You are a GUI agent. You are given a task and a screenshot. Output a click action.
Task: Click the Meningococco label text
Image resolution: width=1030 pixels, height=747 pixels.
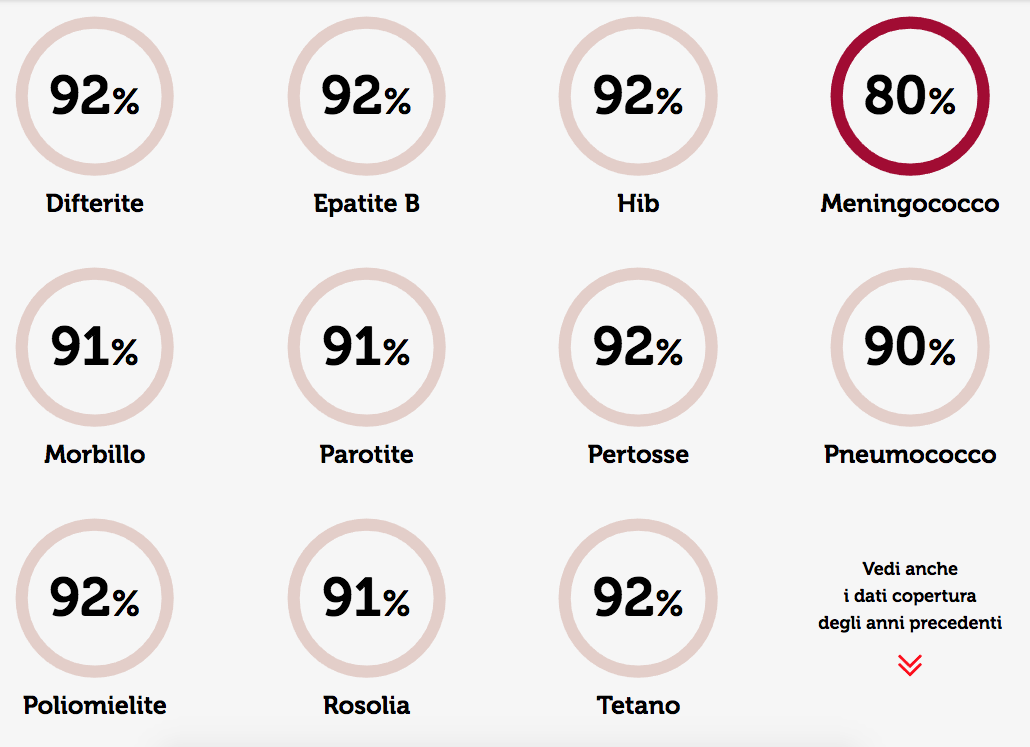coord(910,204)
